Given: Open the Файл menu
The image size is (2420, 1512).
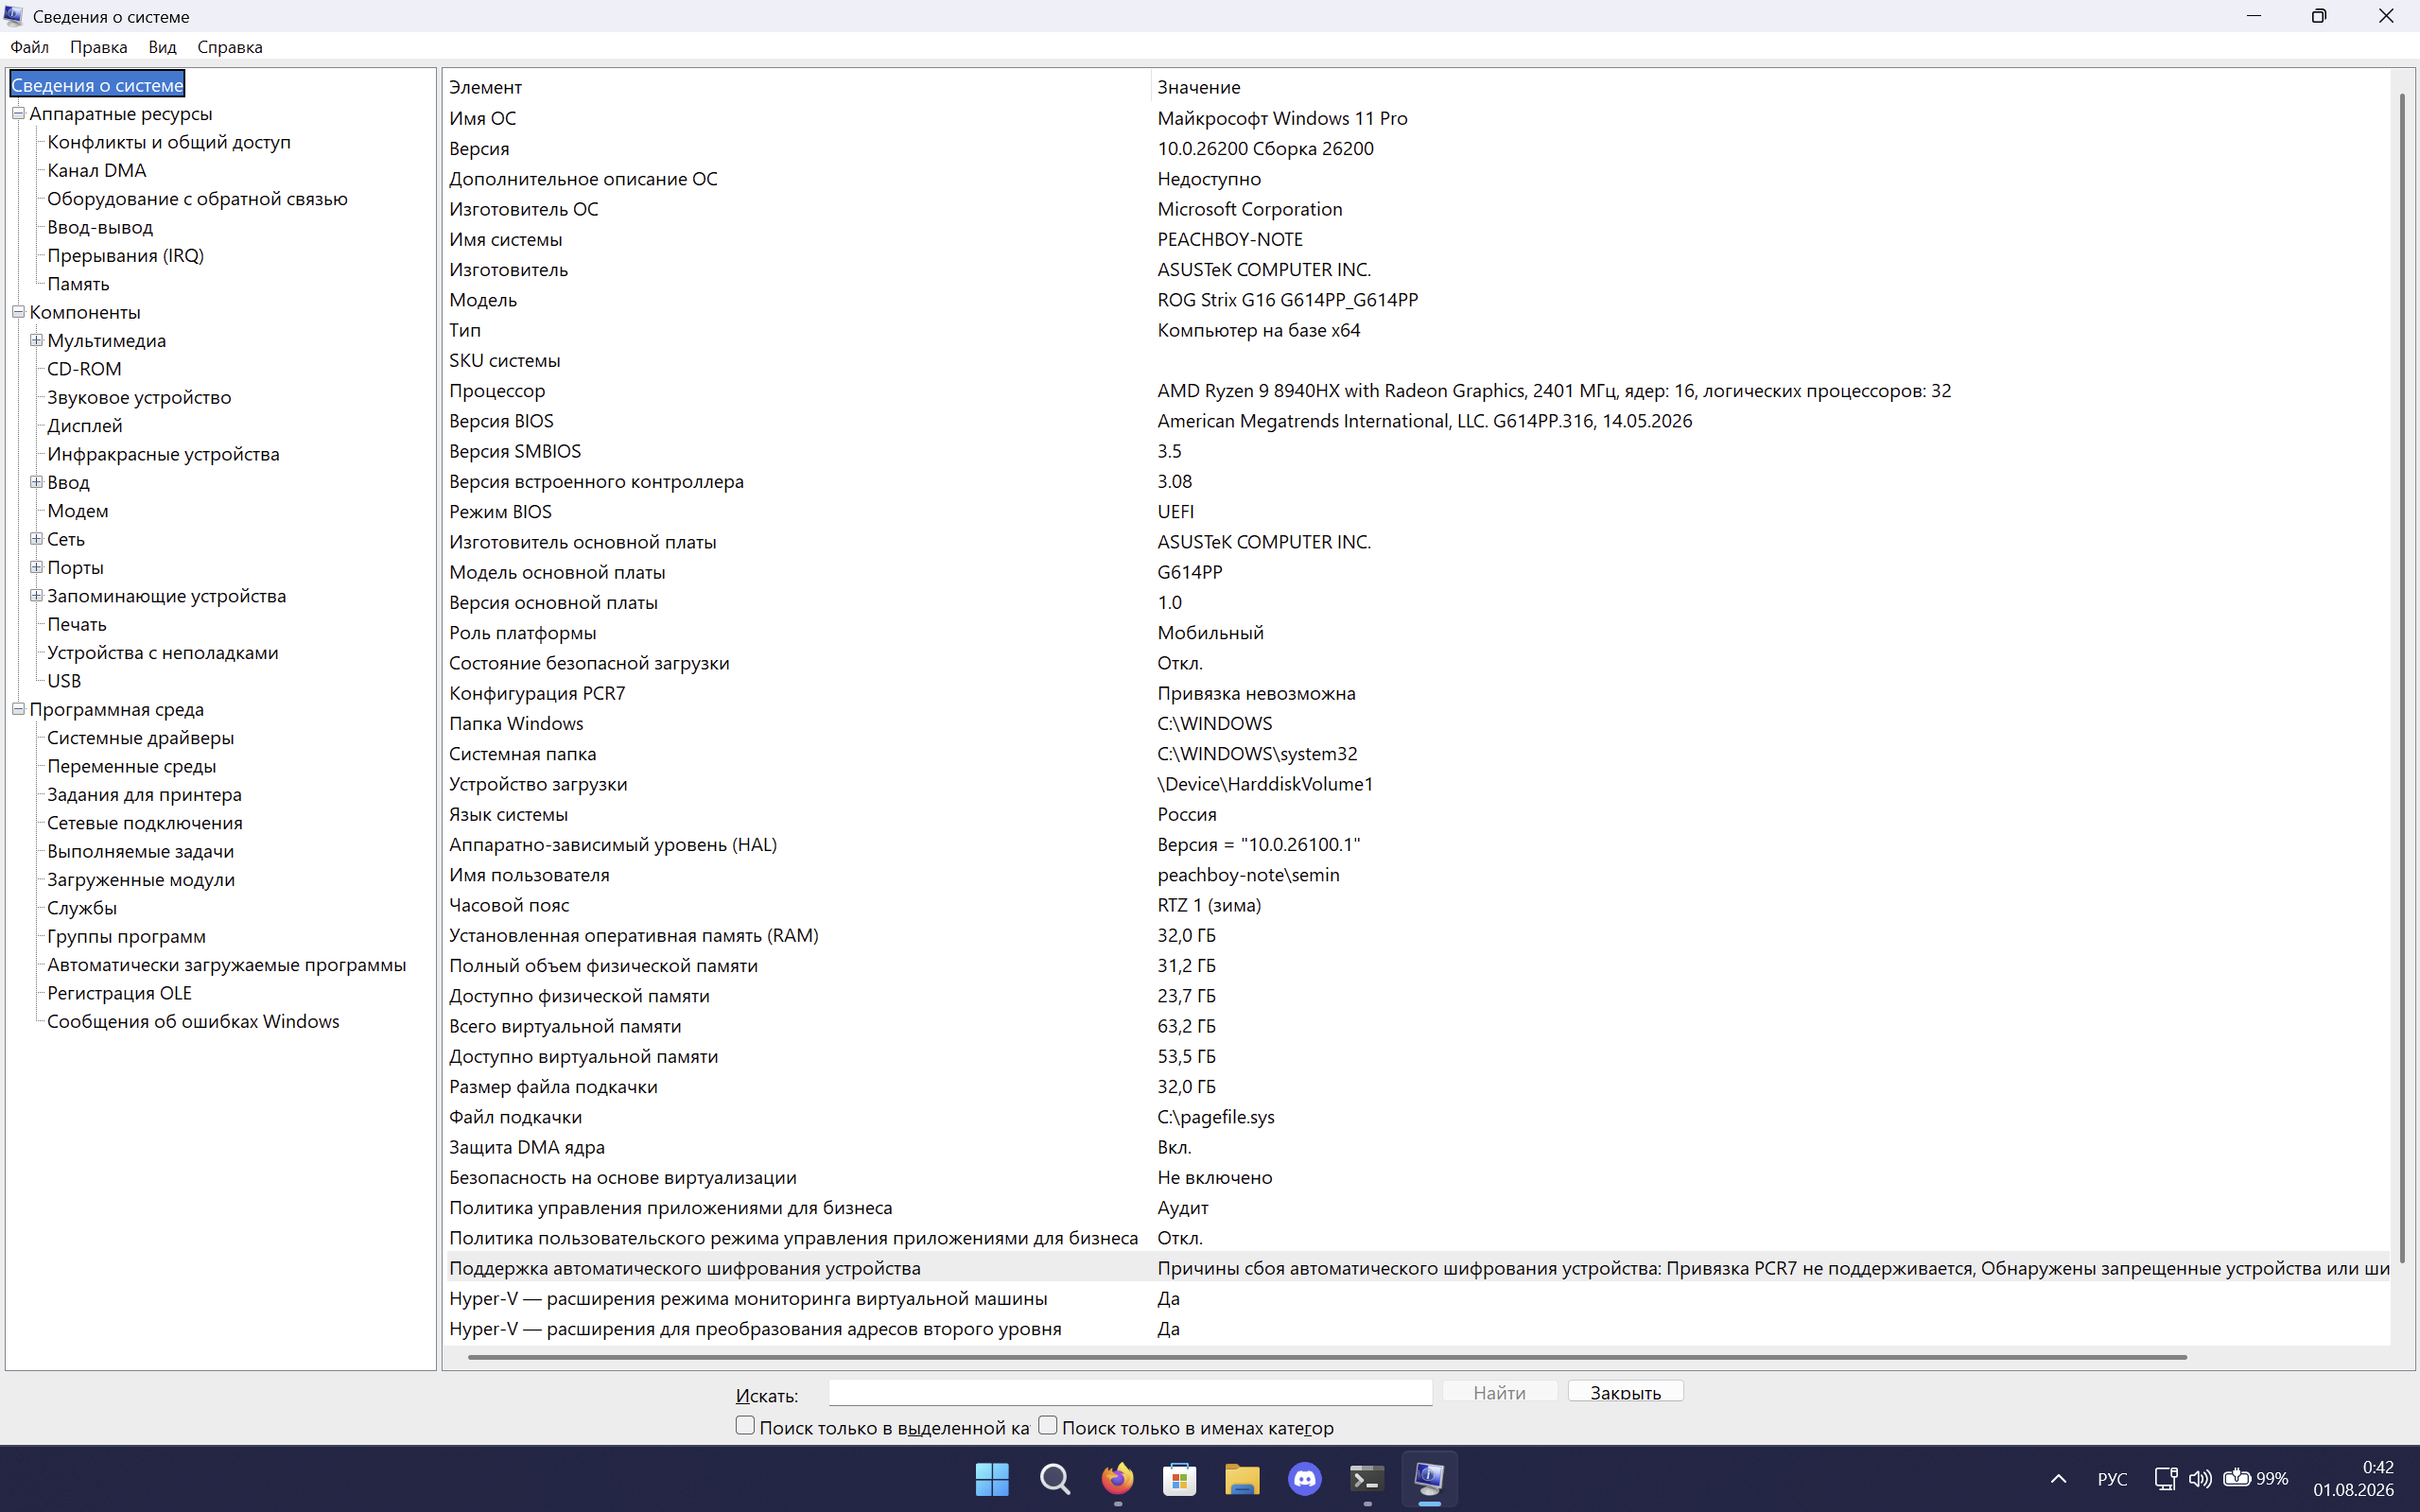Looking at the screenshot, I should (x=30, y=47).
